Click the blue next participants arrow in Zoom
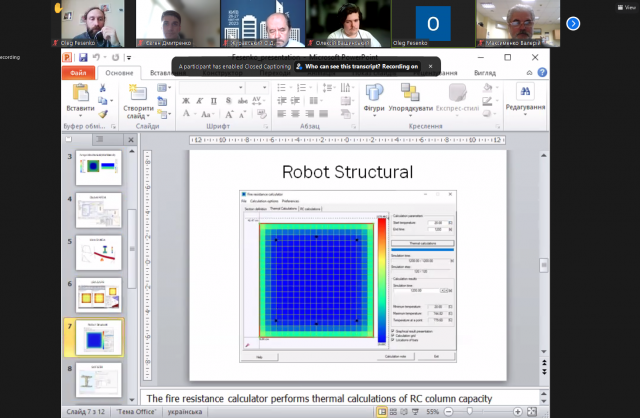Screen dimensions: 640x418 coord(573,24)
